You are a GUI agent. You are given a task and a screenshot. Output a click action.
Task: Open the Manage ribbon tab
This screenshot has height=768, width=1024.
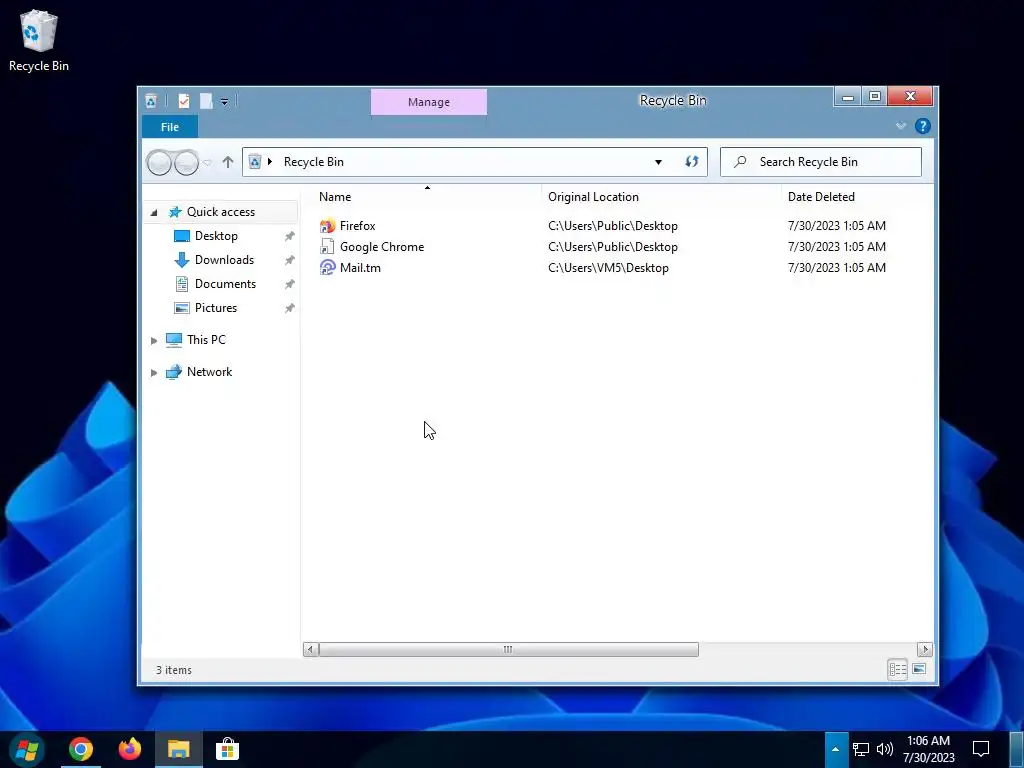coord(428,102)
